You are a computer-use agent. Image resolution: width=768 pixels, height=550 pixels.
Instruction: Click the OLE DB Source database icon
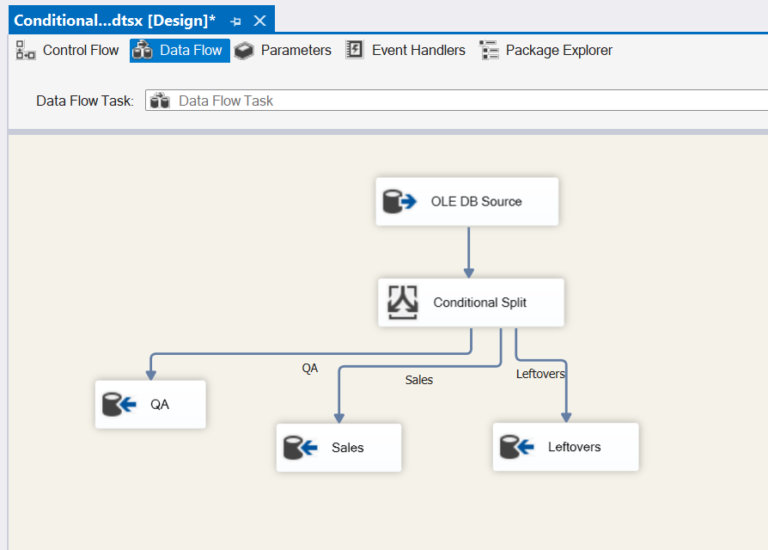(400, 202)
